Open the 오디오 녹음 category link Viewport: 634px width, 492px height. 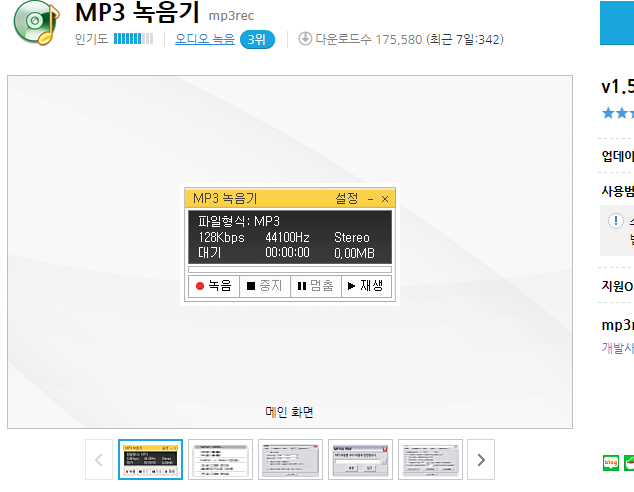[205, 39]
